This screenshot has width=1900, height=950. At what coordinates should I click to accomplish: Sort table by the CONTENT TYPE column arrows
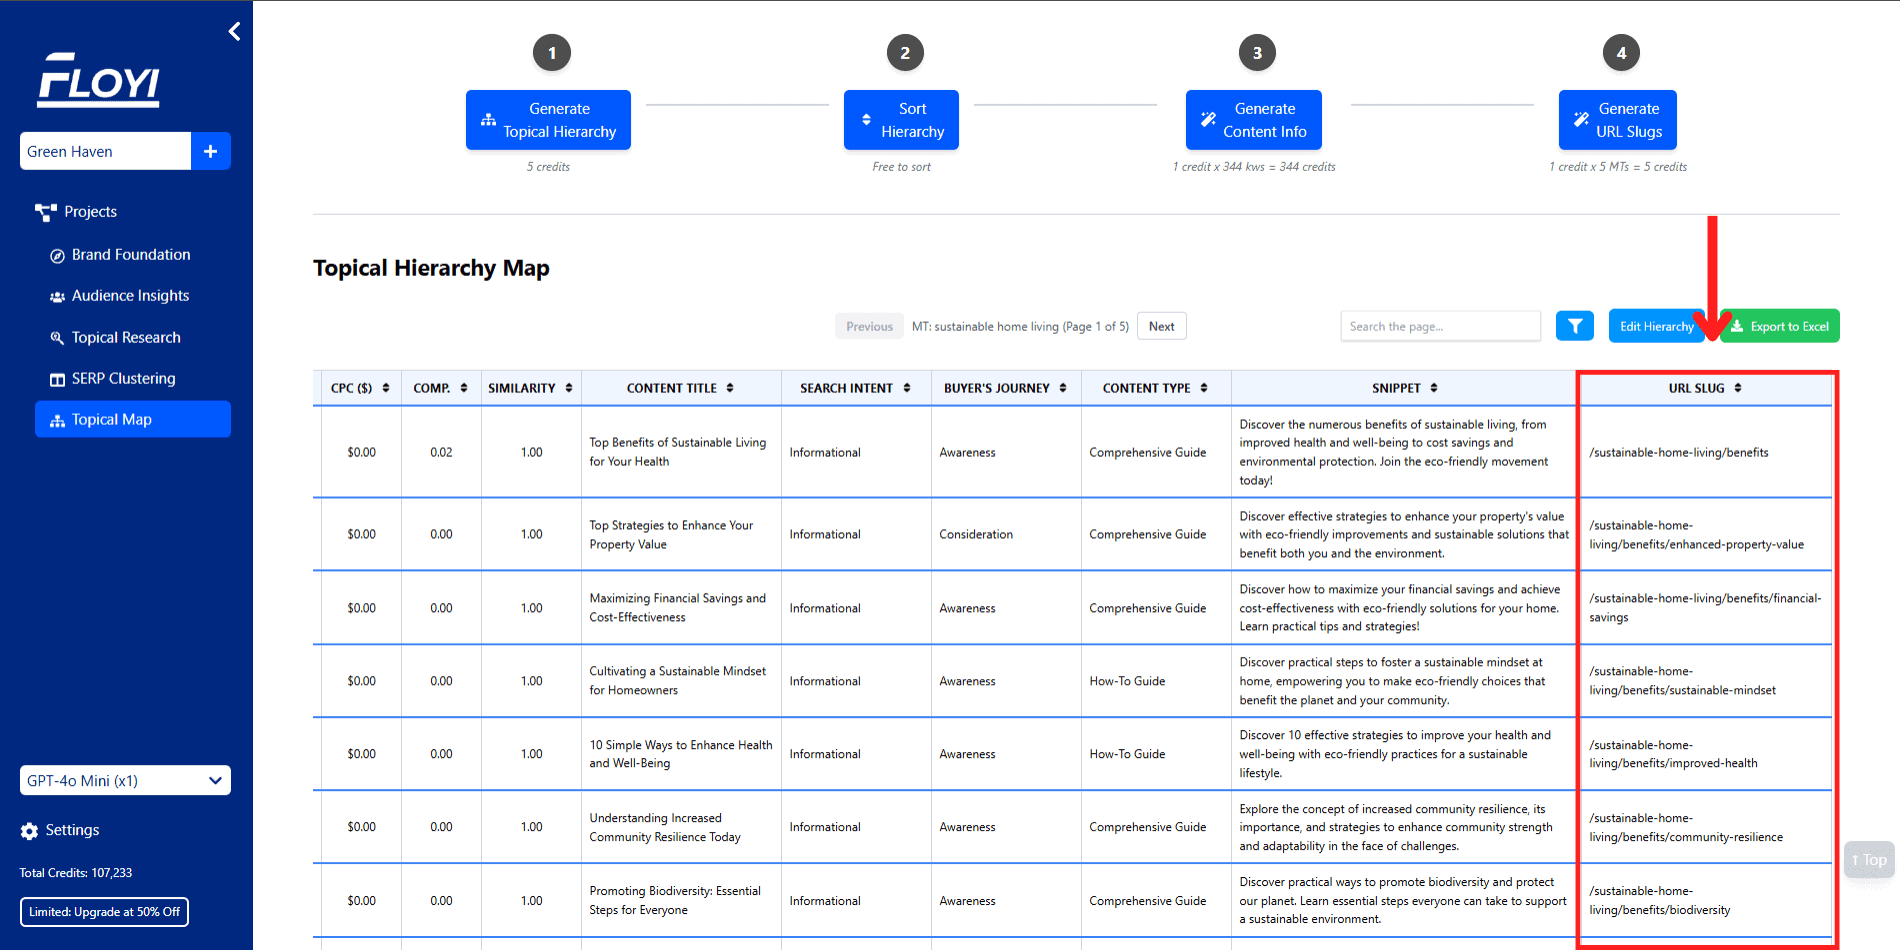pos(1204,388)
